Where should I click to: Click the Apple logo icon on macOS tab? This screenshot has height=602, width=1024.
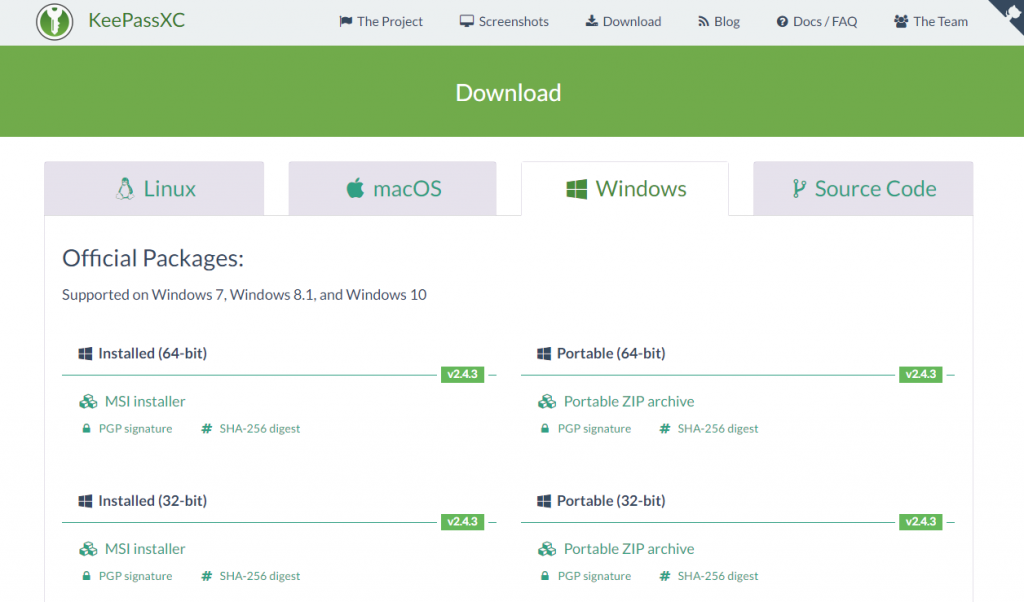point(355,188)
